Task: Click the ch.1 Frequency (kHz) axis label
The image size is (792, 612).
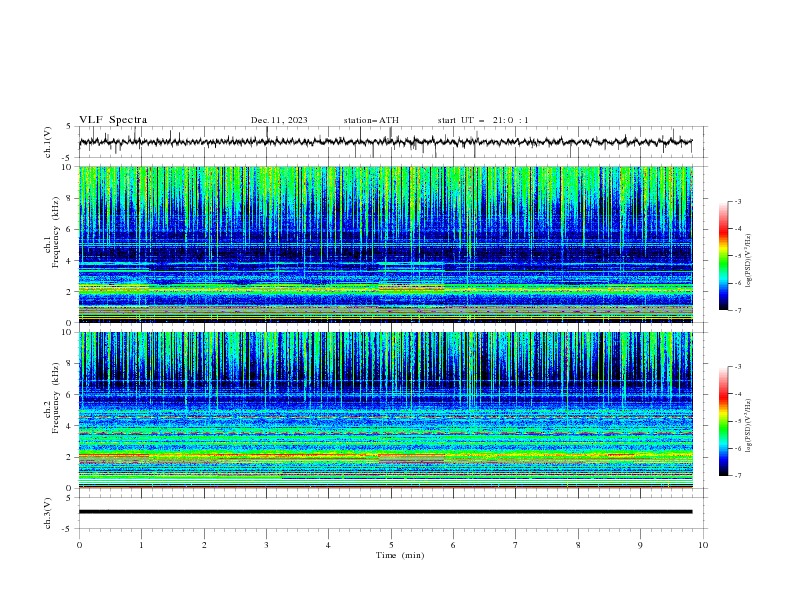Action: [x=52, y=232]
